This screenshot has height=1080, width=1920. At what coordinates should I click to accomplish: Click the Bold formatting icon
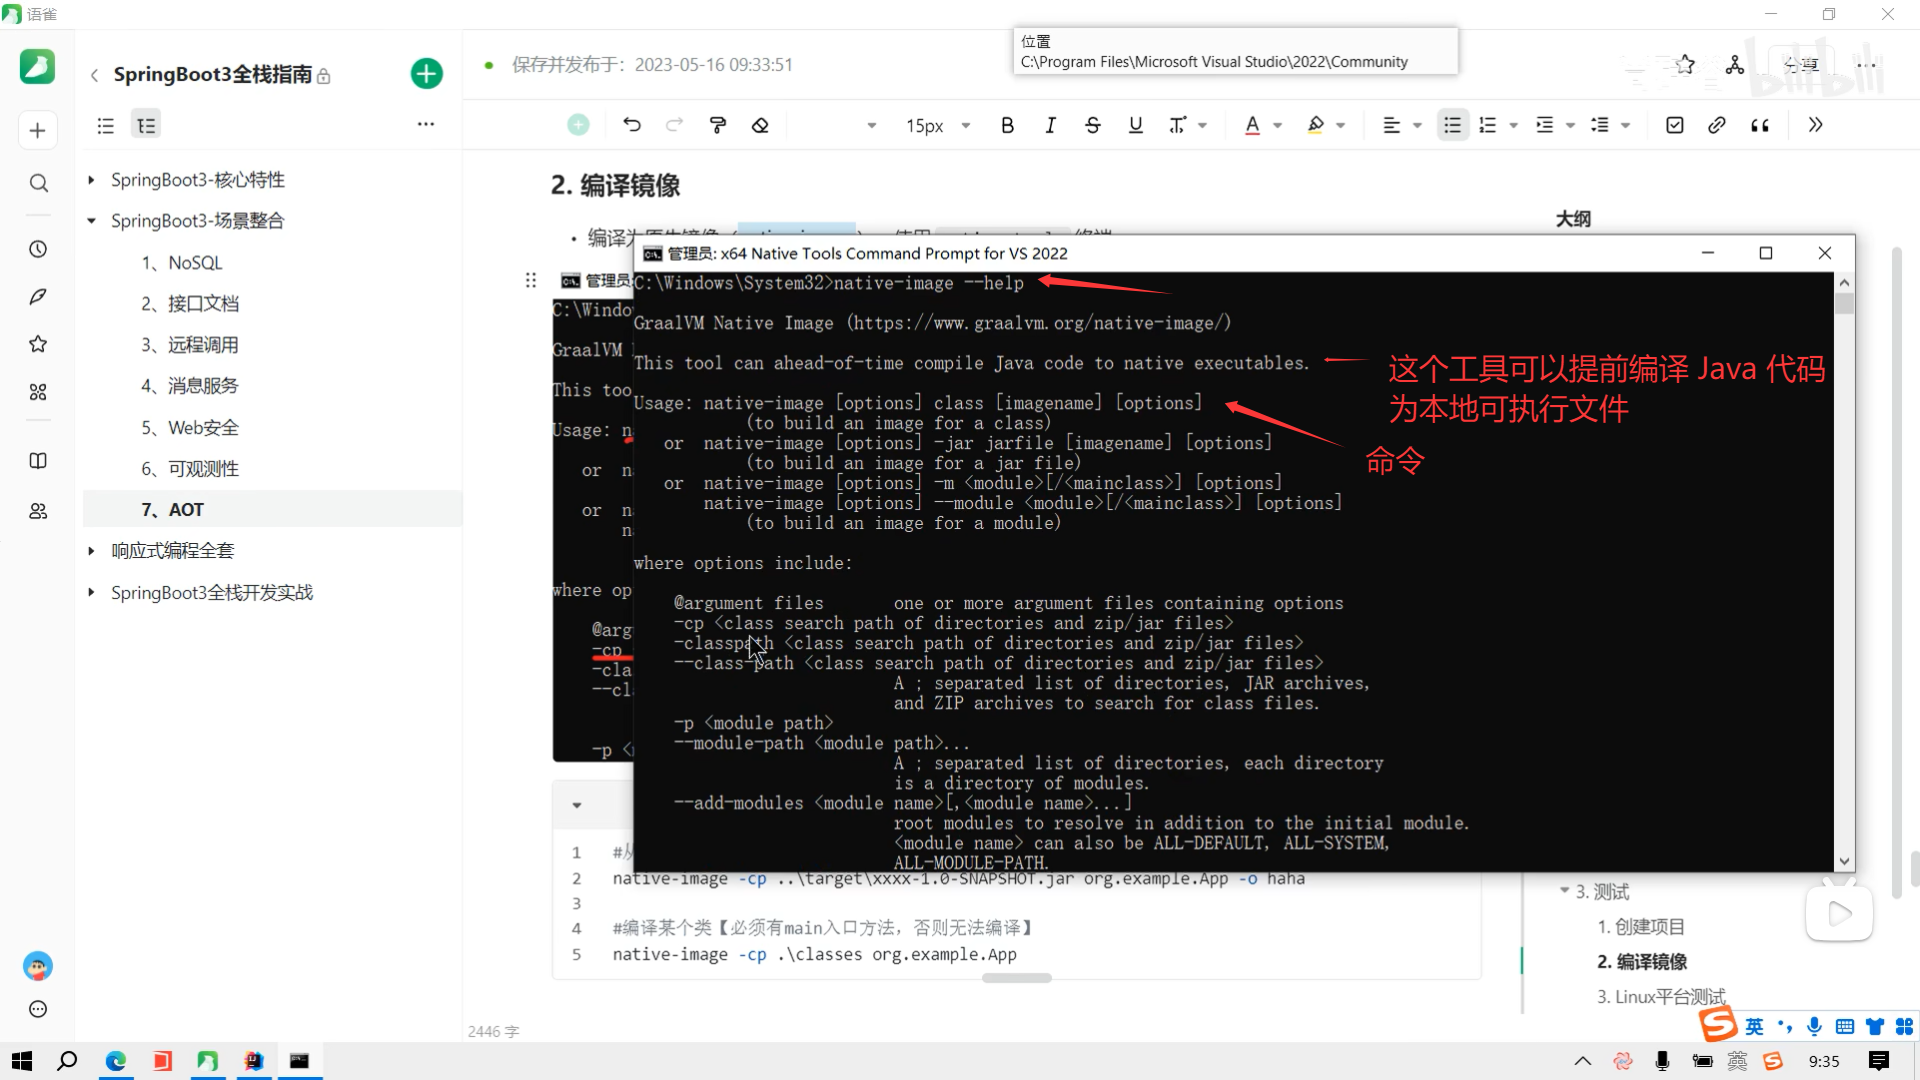1007,125
